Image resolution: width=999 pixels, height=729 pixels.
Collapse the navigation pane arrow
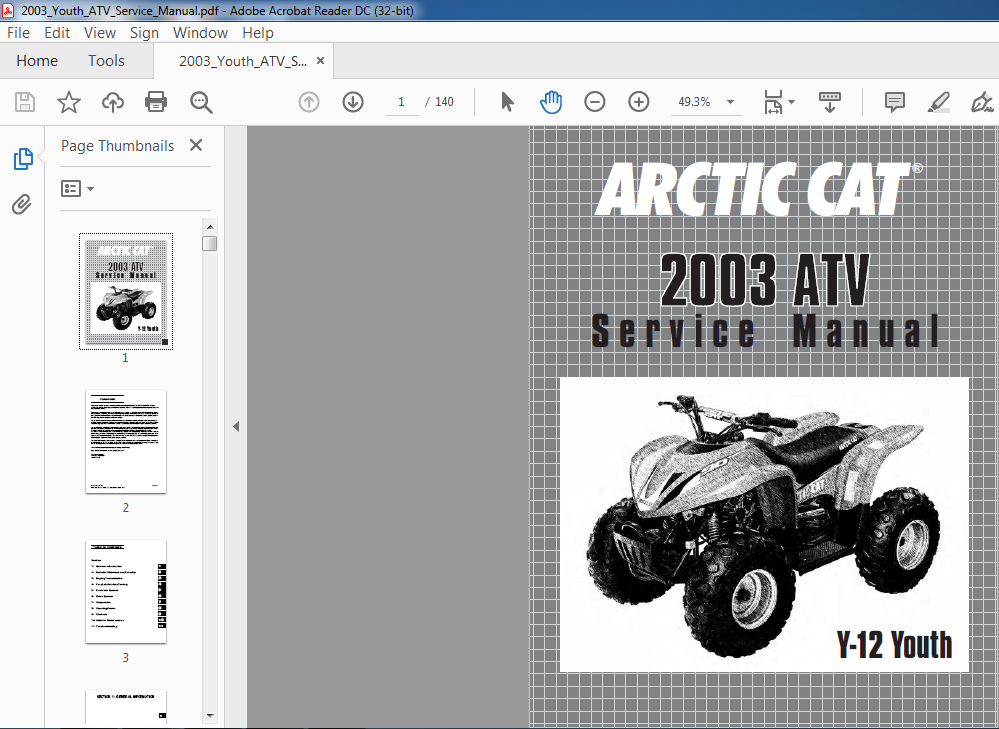tap(236, 426)
